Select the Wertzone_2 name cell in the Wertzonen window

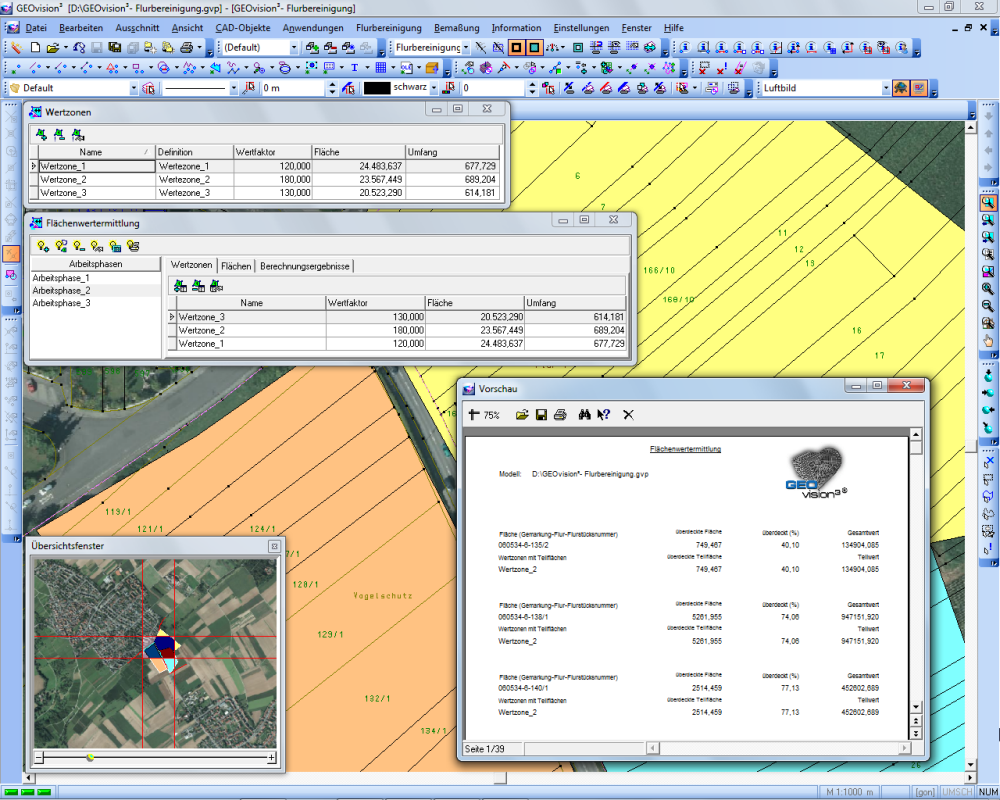click(97, 179)
